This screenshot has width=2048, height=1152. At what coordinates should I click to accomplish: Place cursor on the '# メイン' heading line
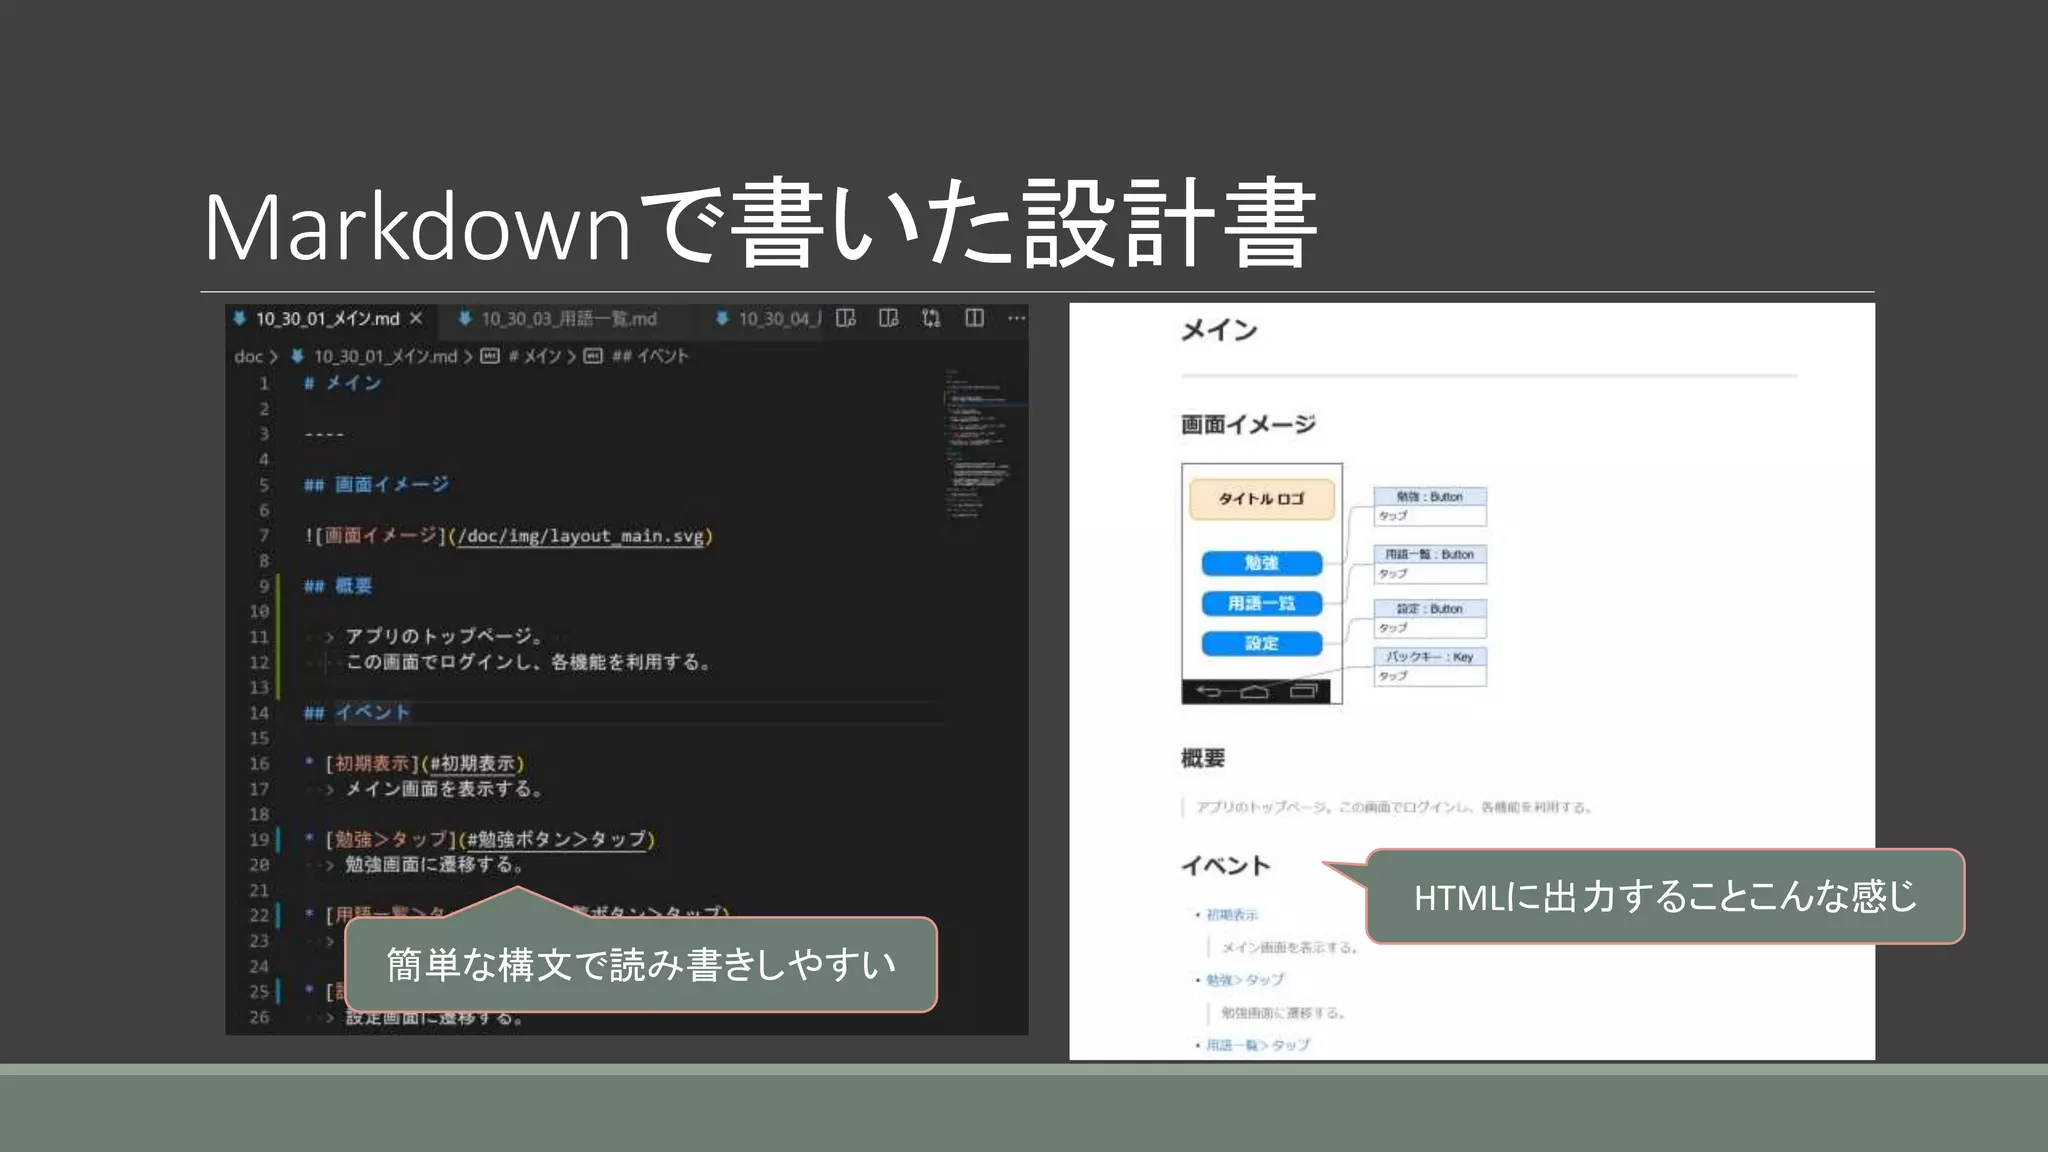coord(343,383)
